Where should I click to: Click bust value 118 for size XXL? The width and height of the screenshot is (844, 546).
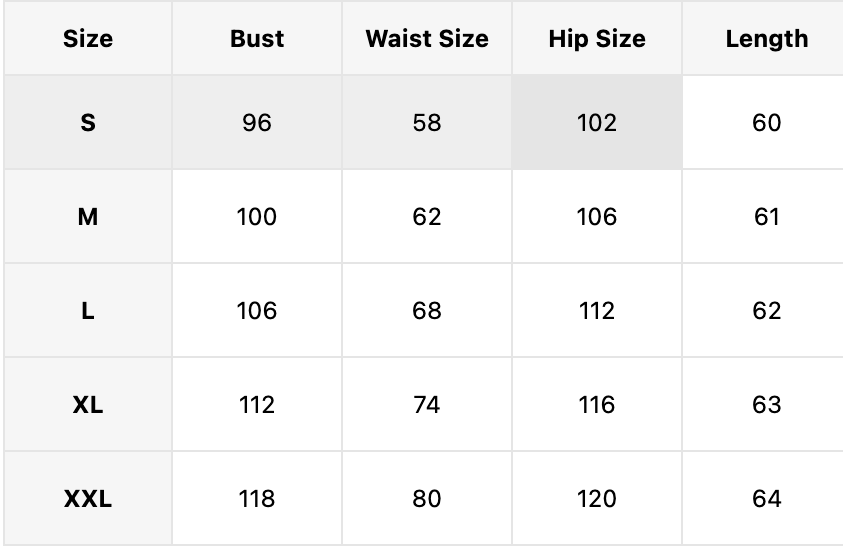(x=257, y=498)
